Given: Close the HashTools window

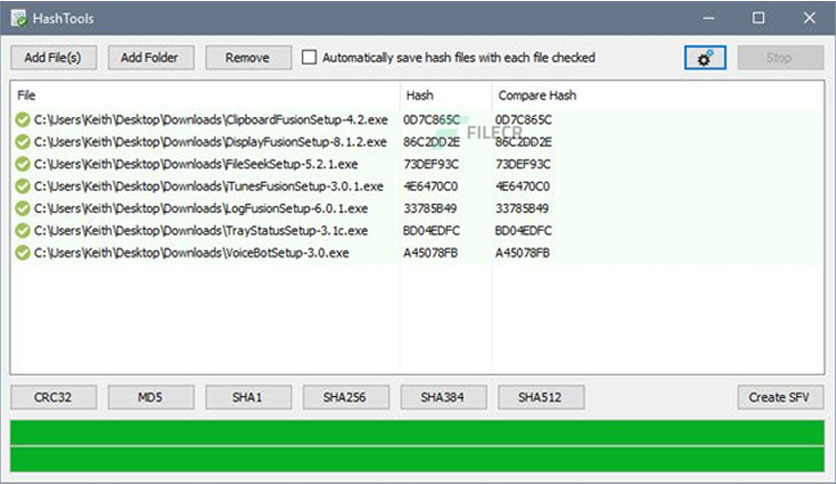Looking at the screenshot, I should tap(809, 18).
